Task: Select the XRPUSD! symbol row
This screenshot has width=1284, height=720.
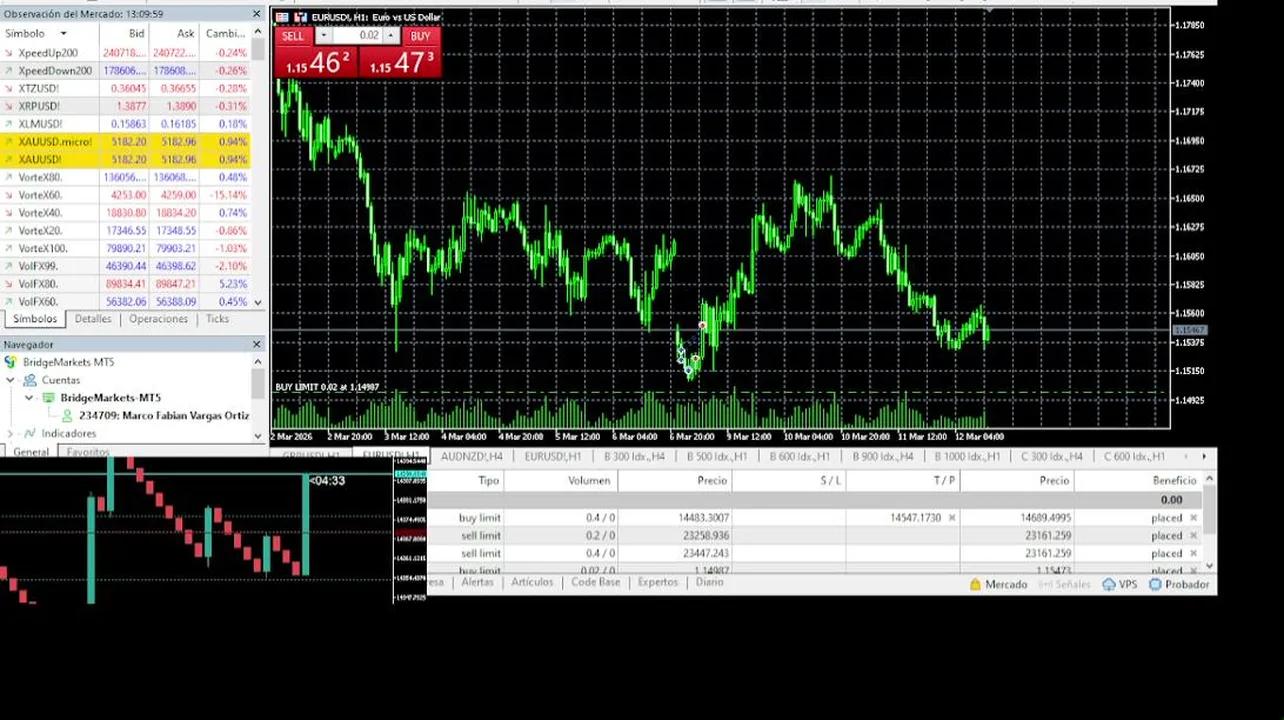Action: click(125, 106)
